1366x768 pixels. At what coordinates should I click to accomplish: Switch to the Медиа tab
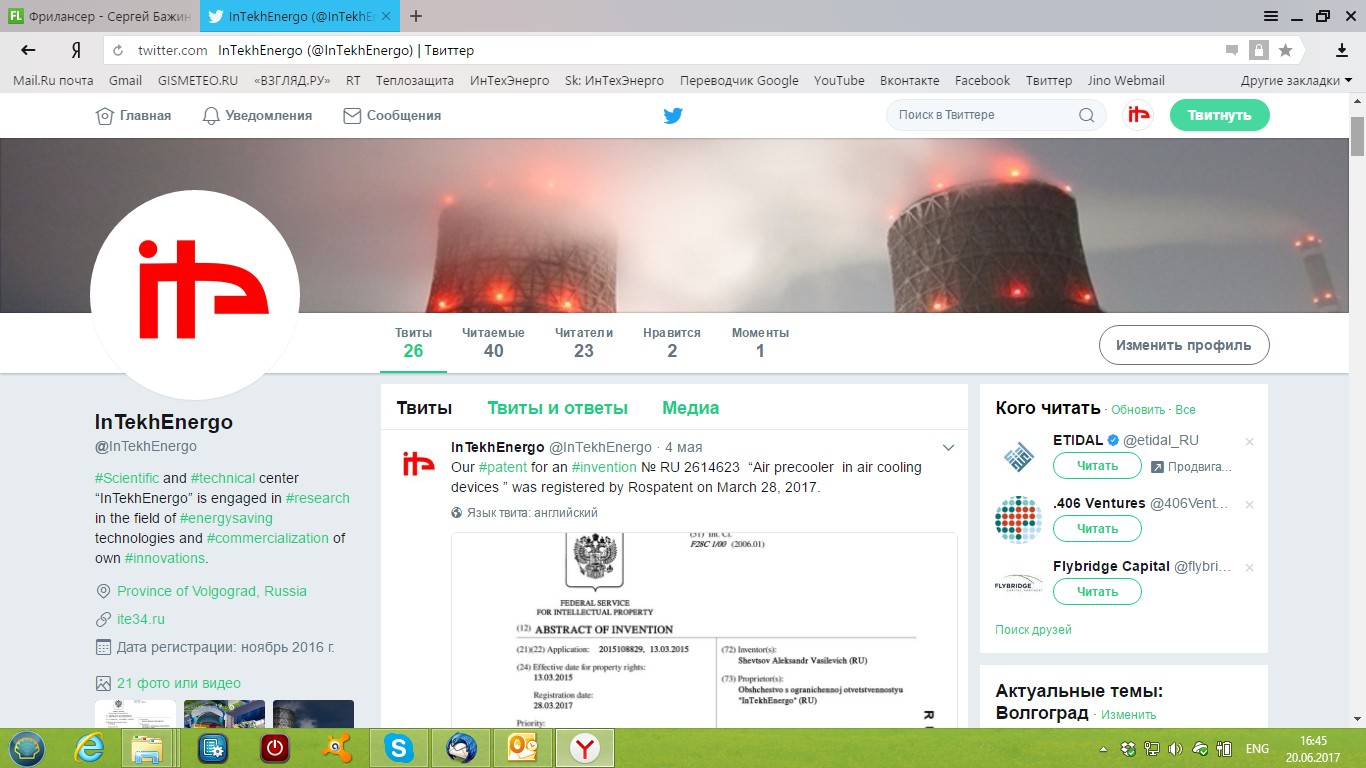(x=690, y=408)
